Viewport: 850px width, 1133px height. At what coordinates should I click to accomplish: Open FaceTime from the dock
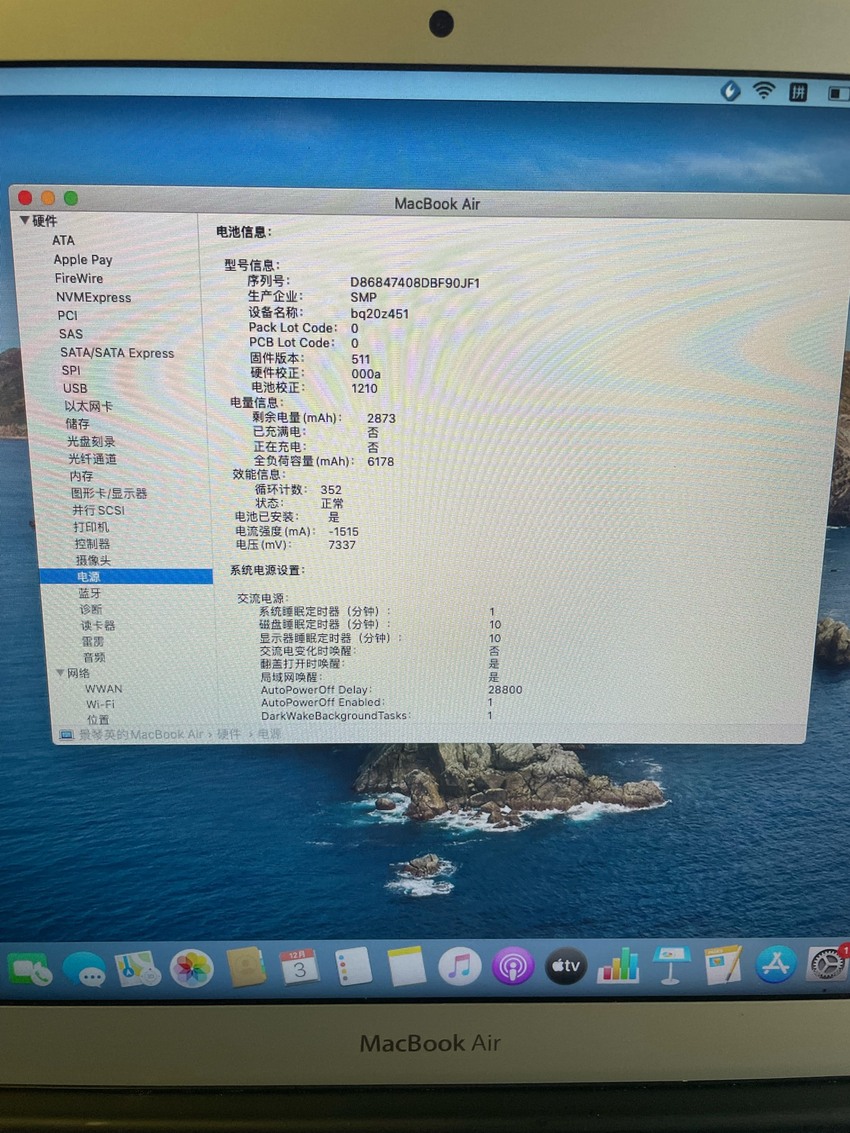pyautogui.click(x=29, y=969)
